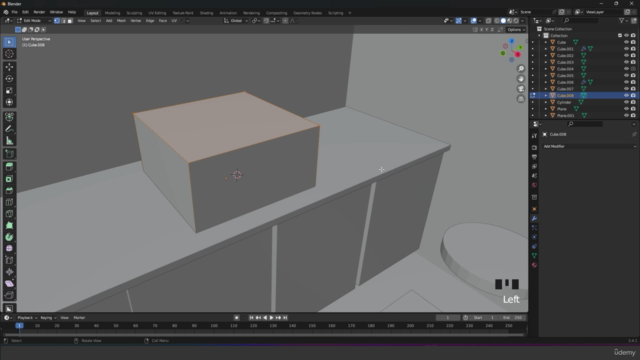Open the Render menu

[x=39, y=12]
